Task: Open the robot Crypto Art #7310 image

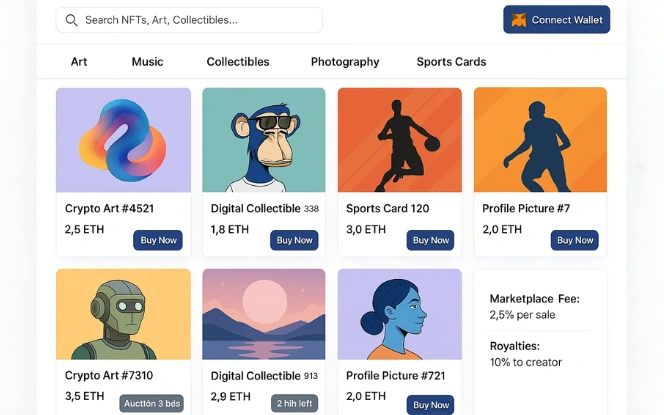Action: click(123, 314)
